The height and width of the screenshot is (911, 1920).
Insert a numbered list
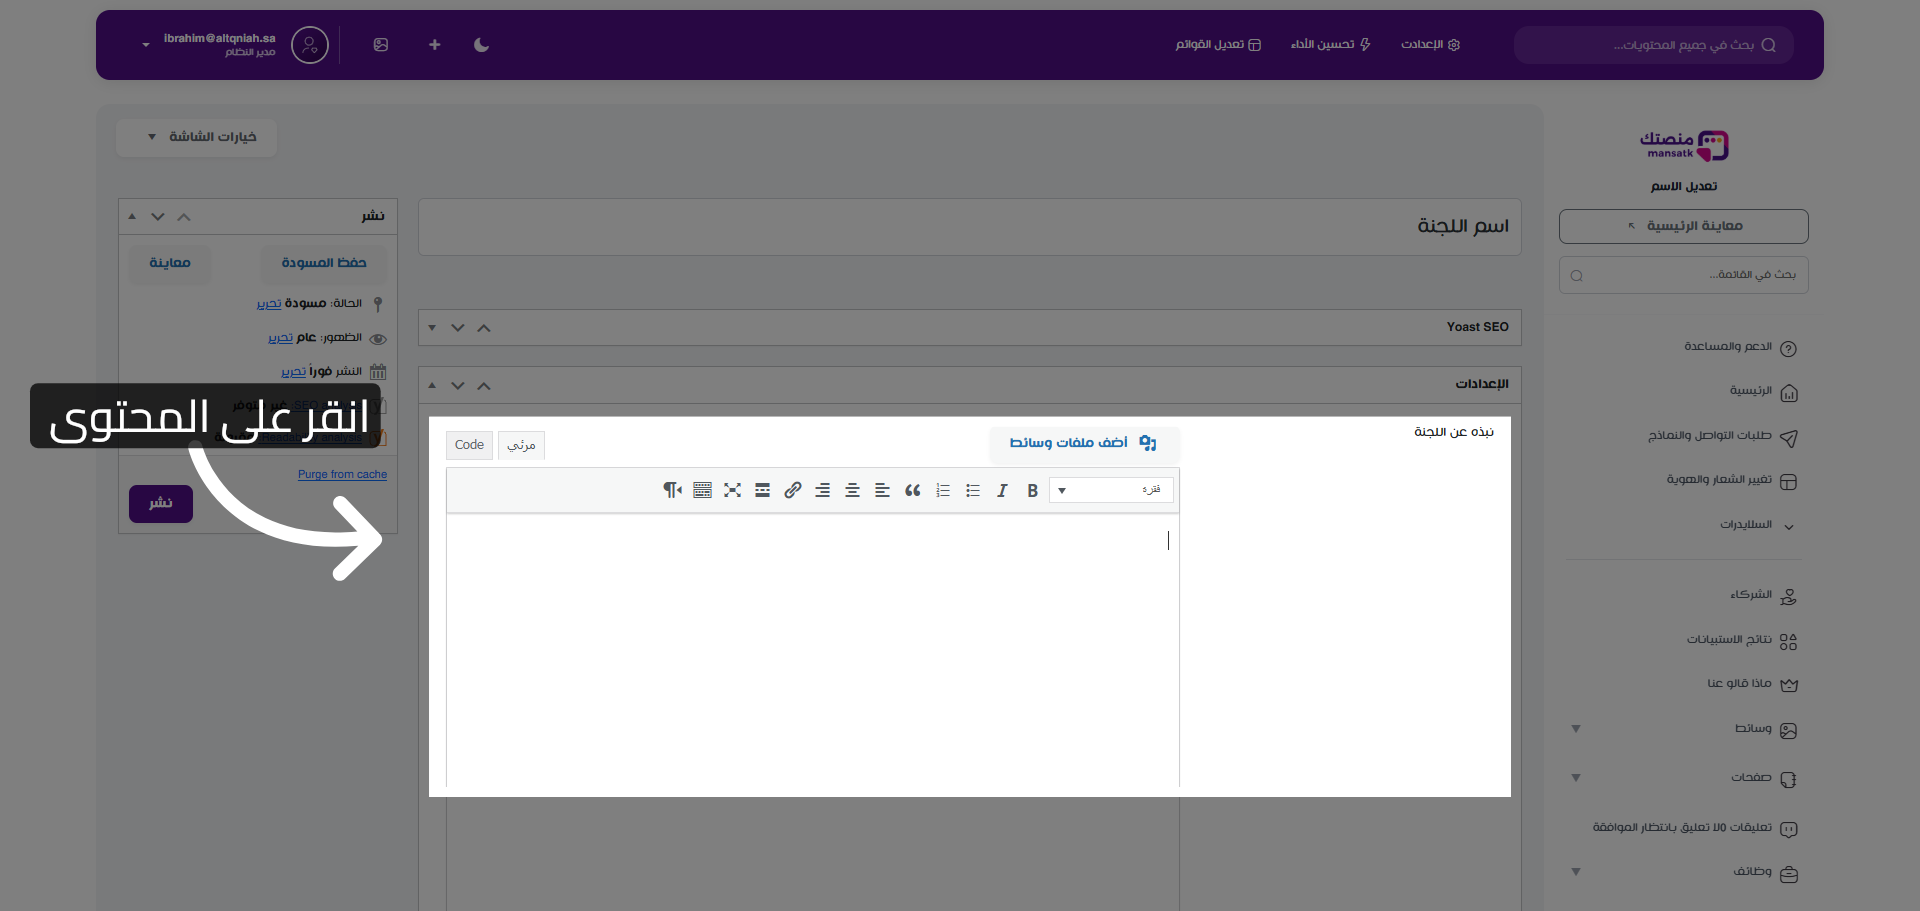click(942, 490)
